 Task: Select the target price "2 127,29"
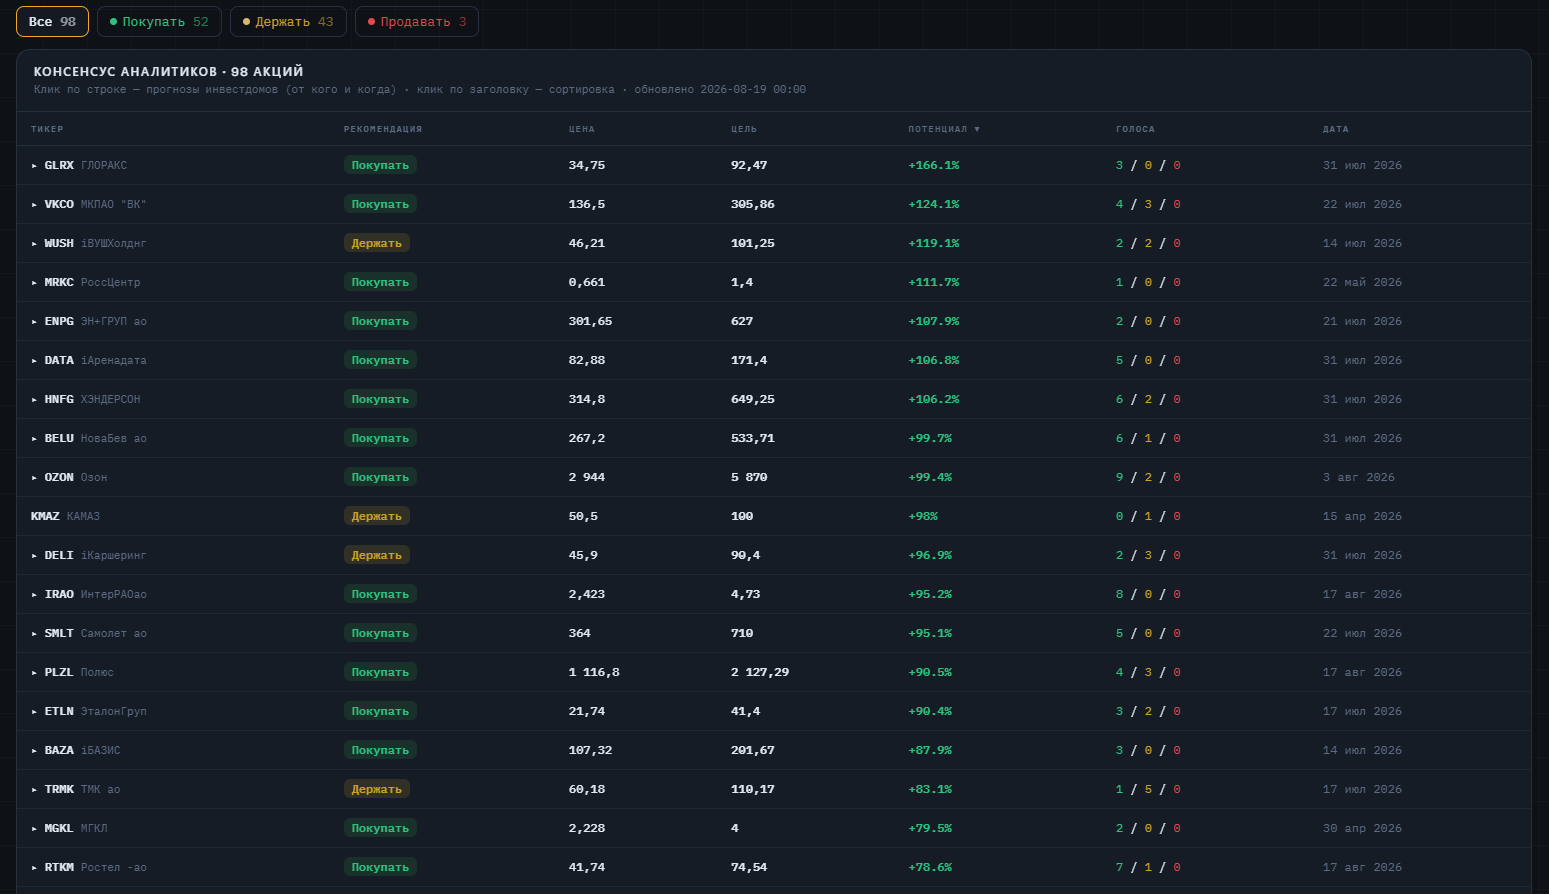click(x=760, y=672)
